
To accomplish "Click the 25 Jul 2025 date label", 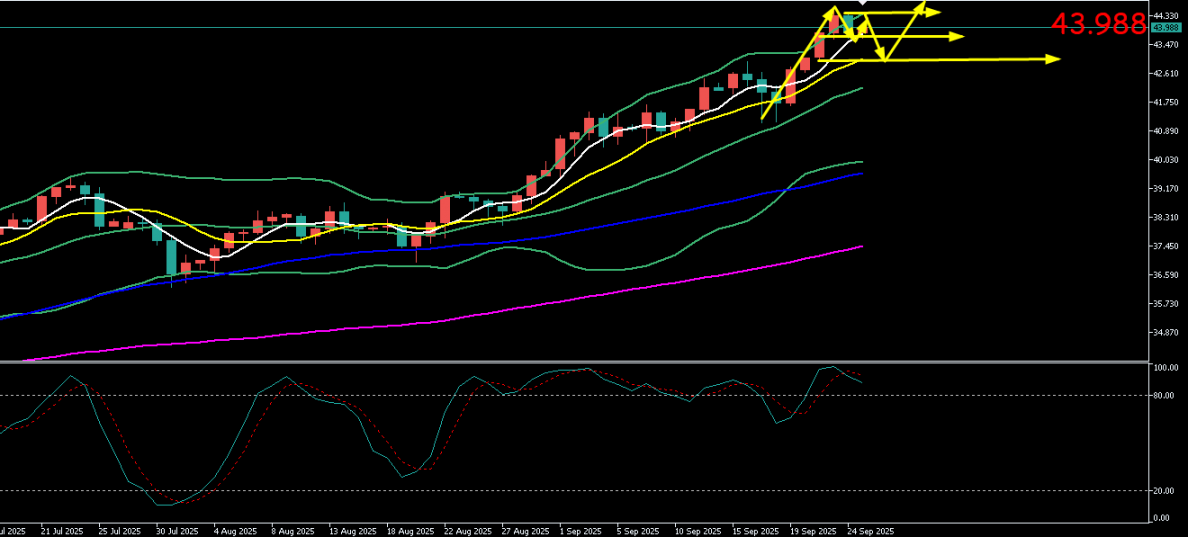I will click(x=119, y=531).
